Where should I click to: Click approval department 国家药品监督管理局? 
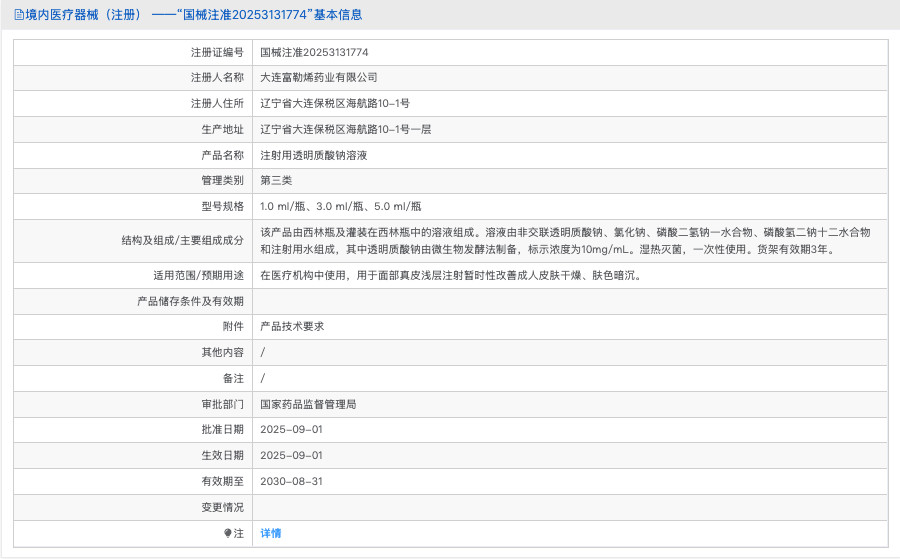pyautogui.click(x=308, y=405)
